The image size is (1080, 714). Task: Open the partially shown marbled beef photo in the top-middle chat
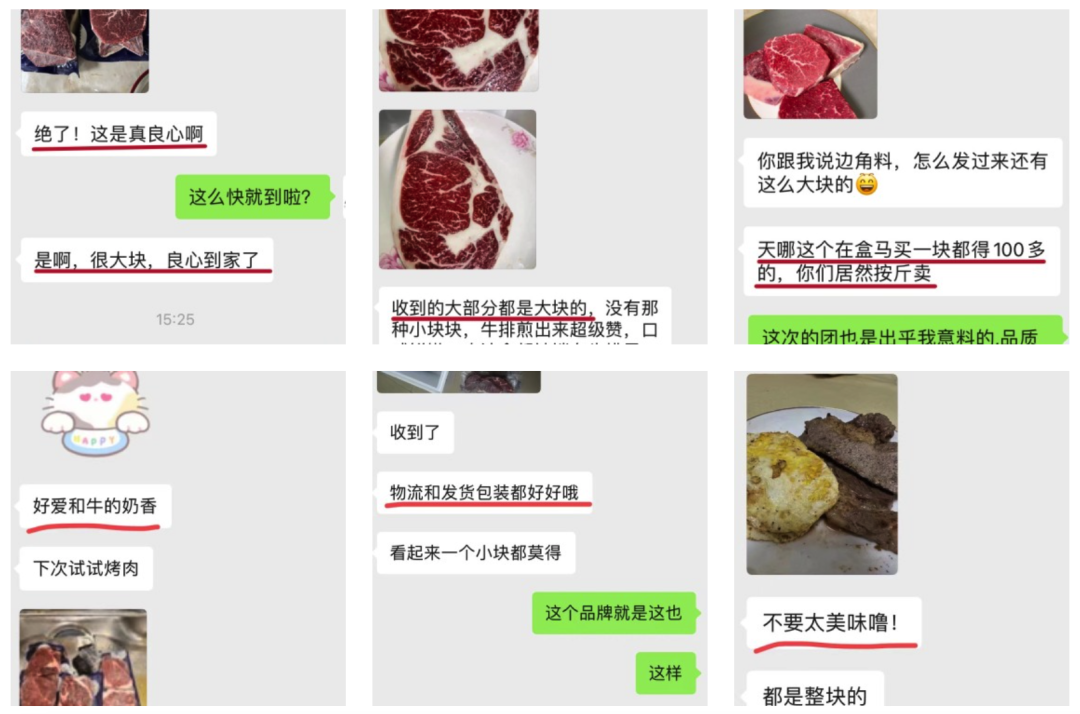459,50
